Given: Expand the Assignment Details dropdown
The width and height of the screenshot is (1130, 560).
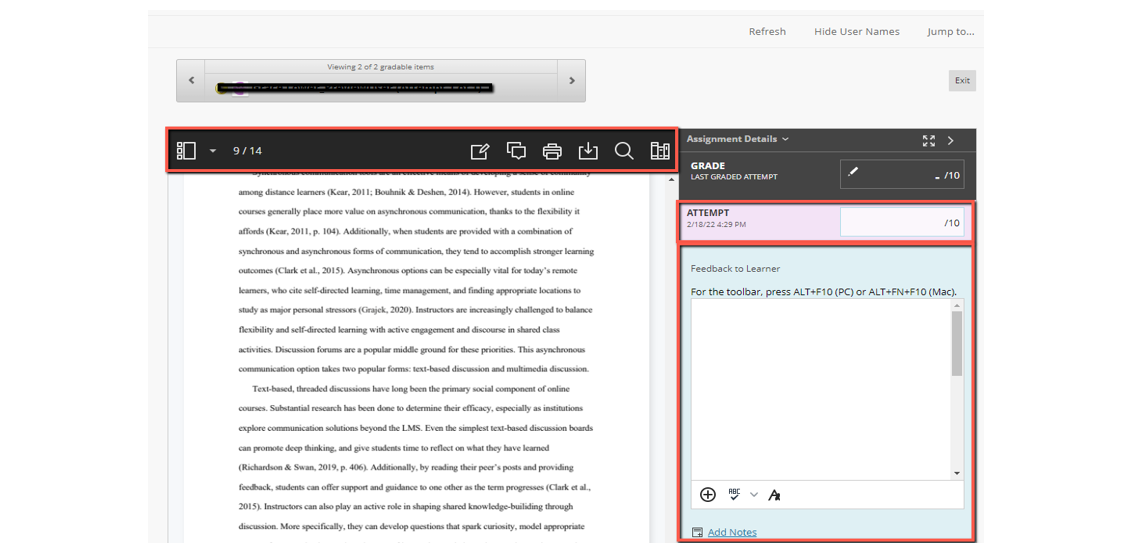Looking at the screenshot, I should pos(737,139).
